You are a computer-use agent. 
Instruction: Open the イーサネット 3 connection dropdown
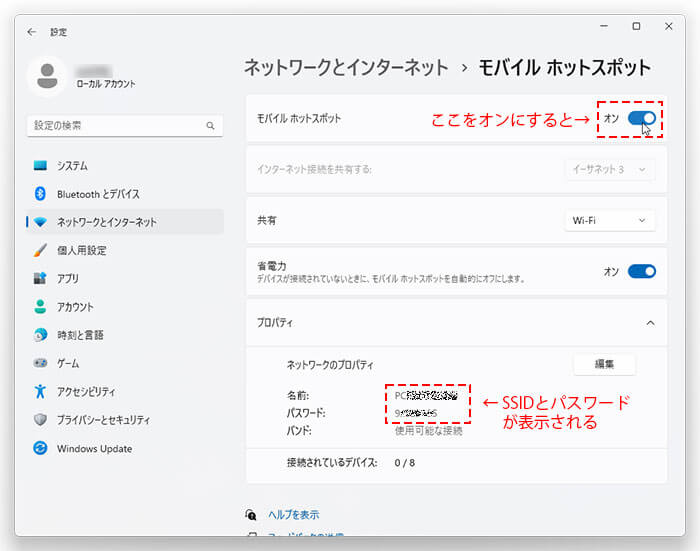click(x=610, y=170)
